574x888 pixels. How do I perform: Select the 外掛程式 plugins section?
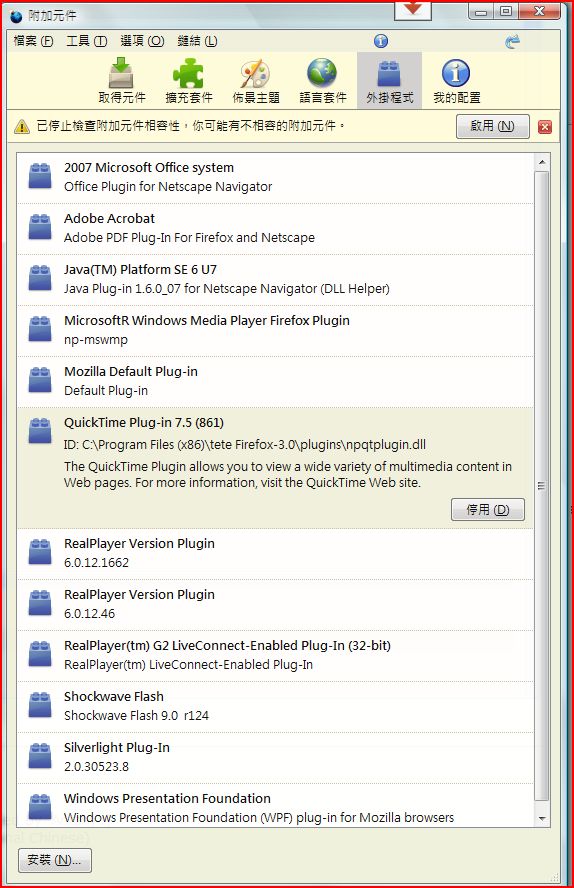pos(389,80)
